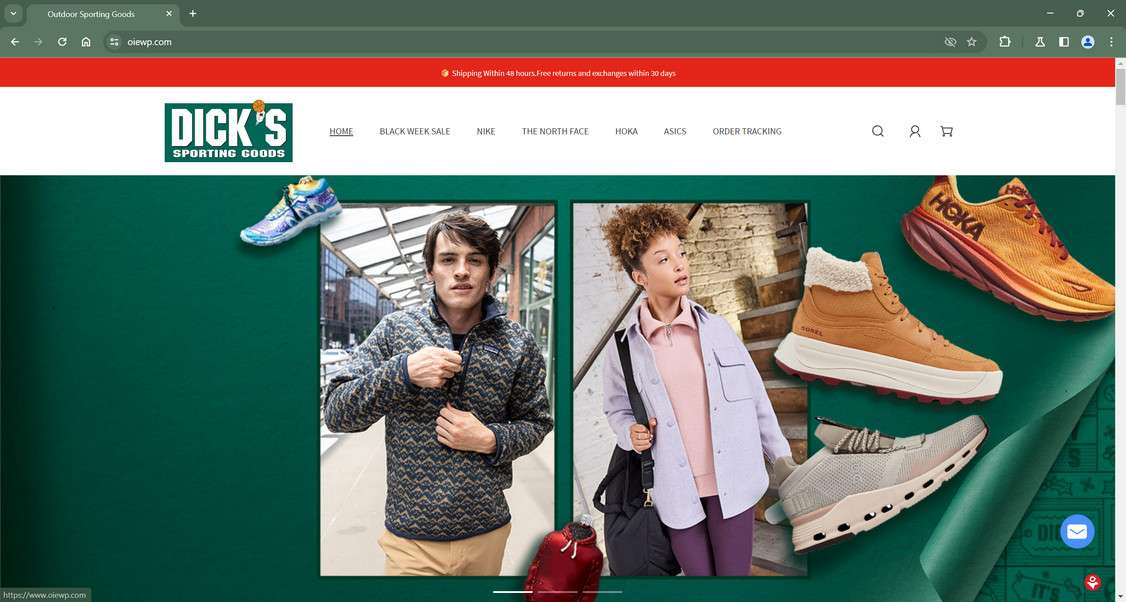
Task: Expand the tab search dropdown arrow
Action: coord(13,13)
